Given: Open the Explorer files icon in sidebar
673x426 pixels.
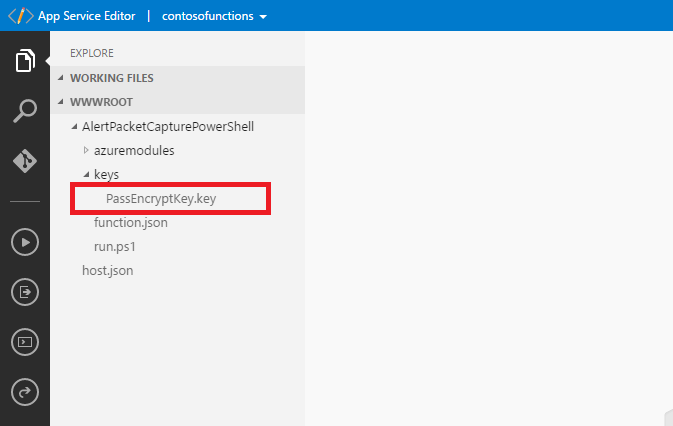Looking at the screenshot, I should pyautogui.click(x=25, y=62).
